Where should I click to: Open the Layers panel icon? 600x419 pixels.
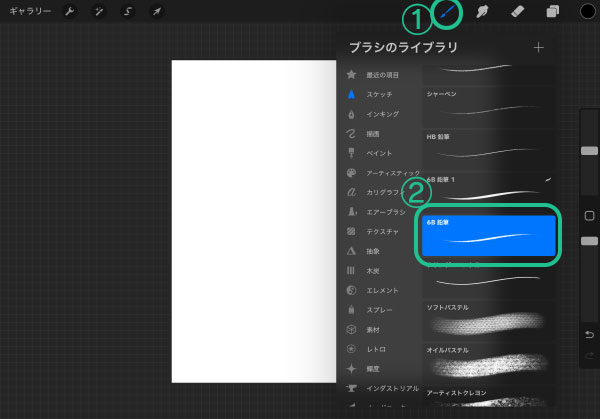[552, 11]
